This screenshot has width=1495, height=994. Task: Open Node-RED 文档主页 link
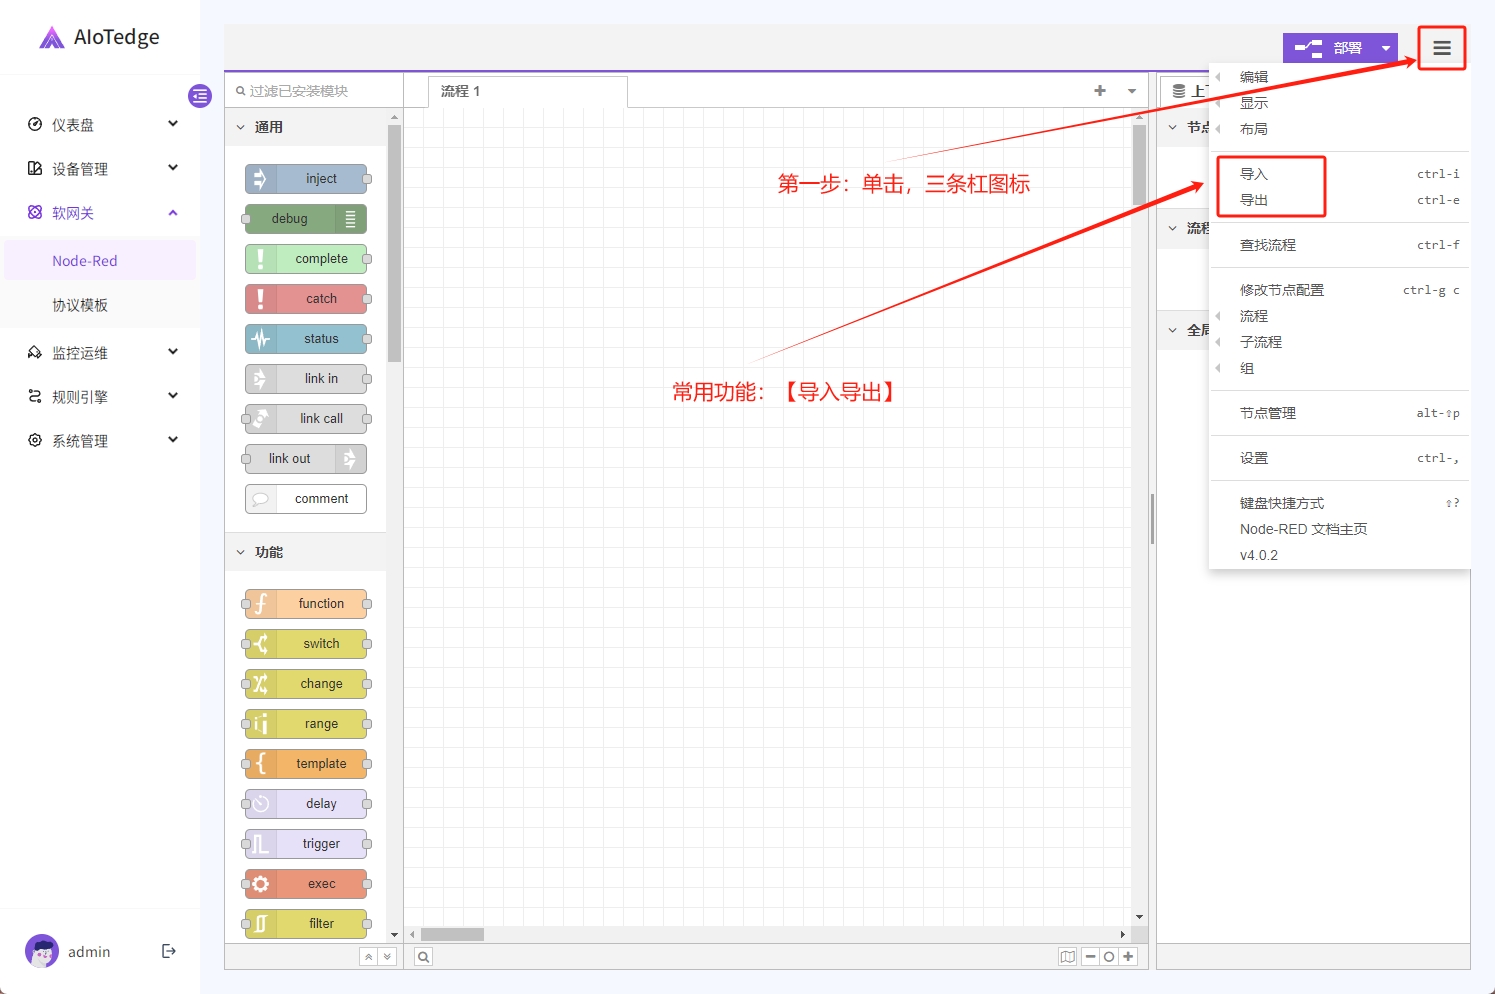pos(1303,529)
